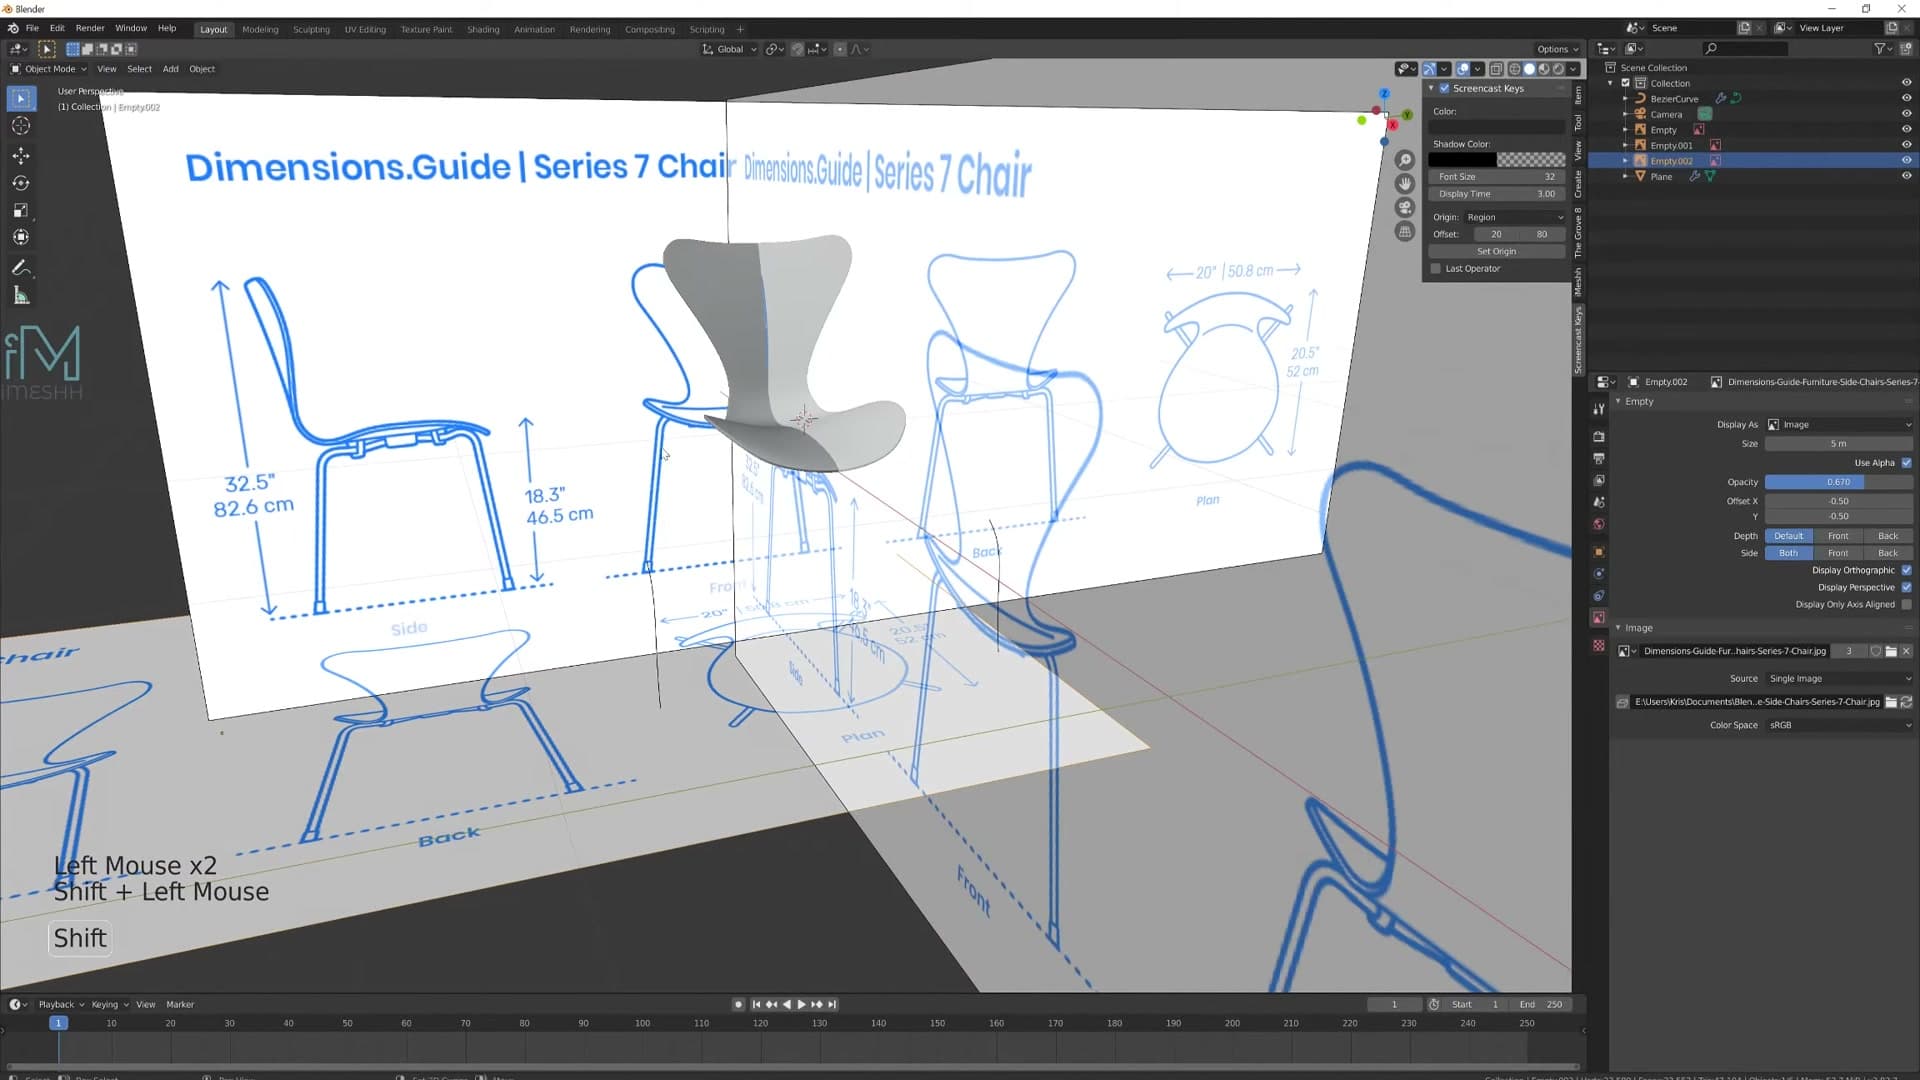Switch to the Modeling workspace tab

point(260,29)
